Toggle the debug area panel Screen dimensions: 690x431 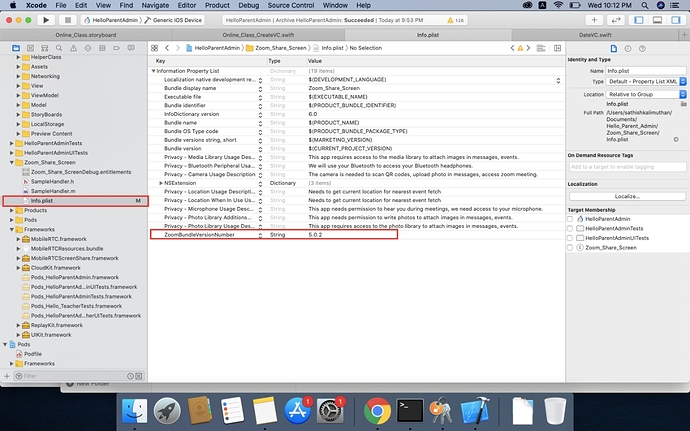(657, 20)
